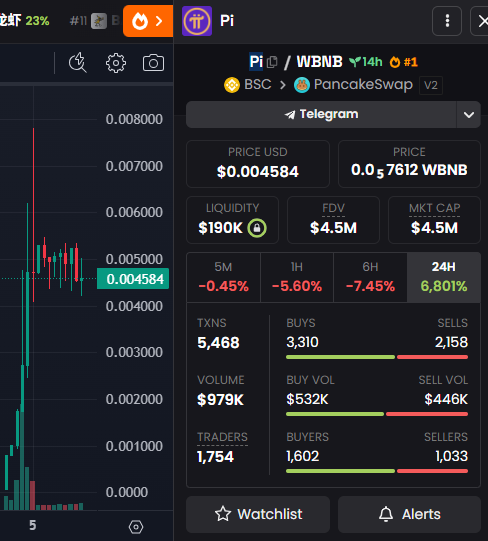Click the PRICE in WBNB box
This screenshot has height=541, width=488.
(x=409, y=164)
